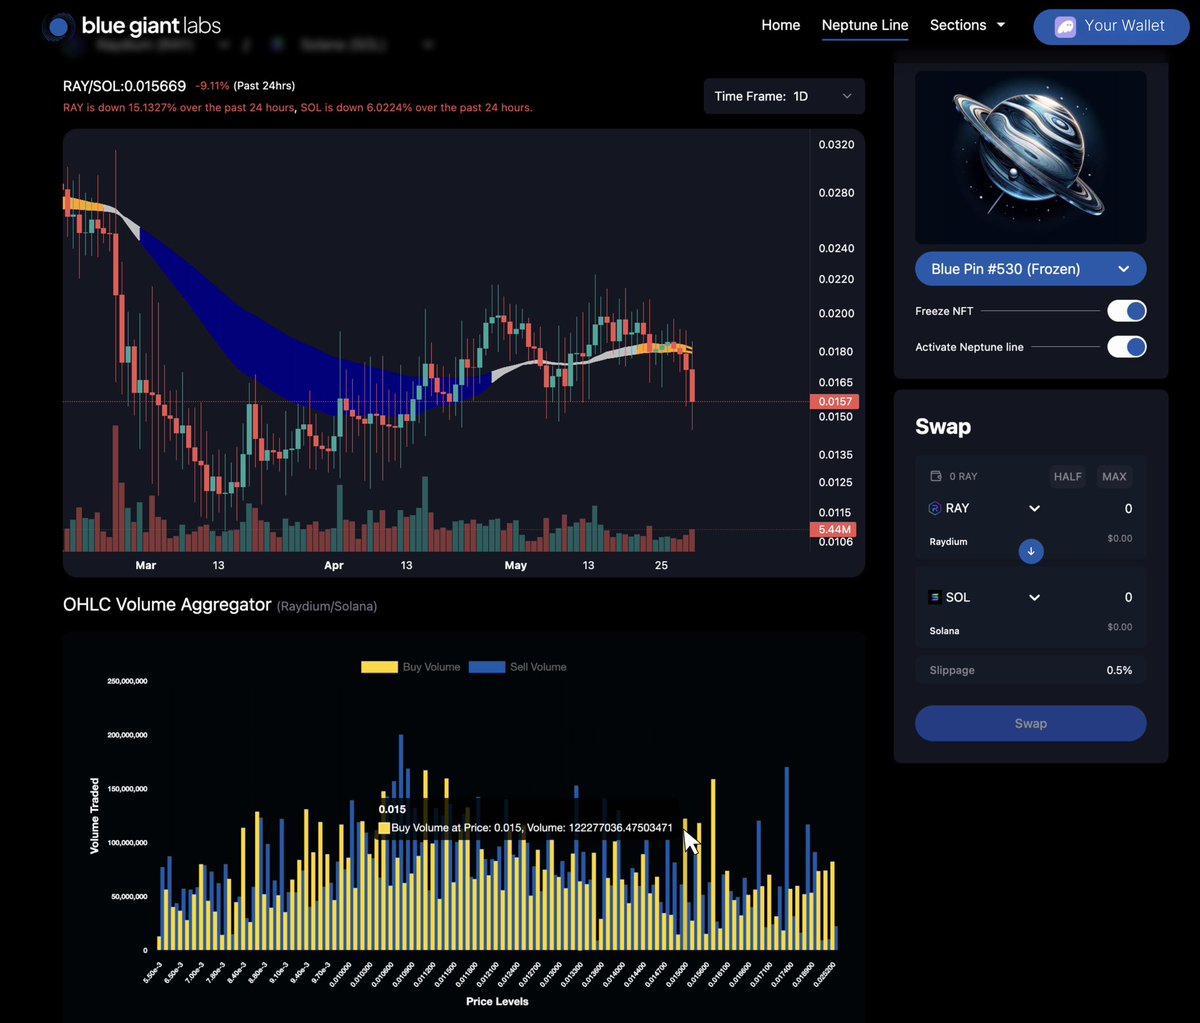Toggle the Sell Volume legend entry
Viewport: 1200px width, 1023px height.
point(518,666)
